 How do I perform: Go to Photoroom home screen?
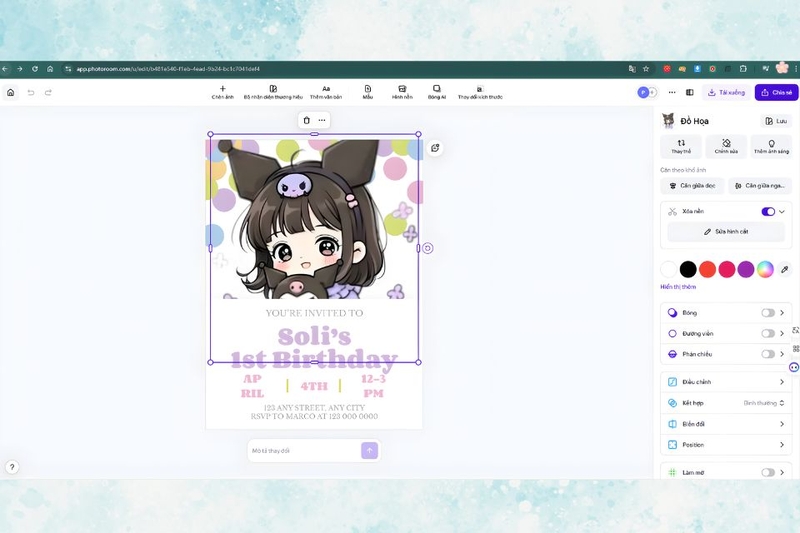click(x=11, y=92)
